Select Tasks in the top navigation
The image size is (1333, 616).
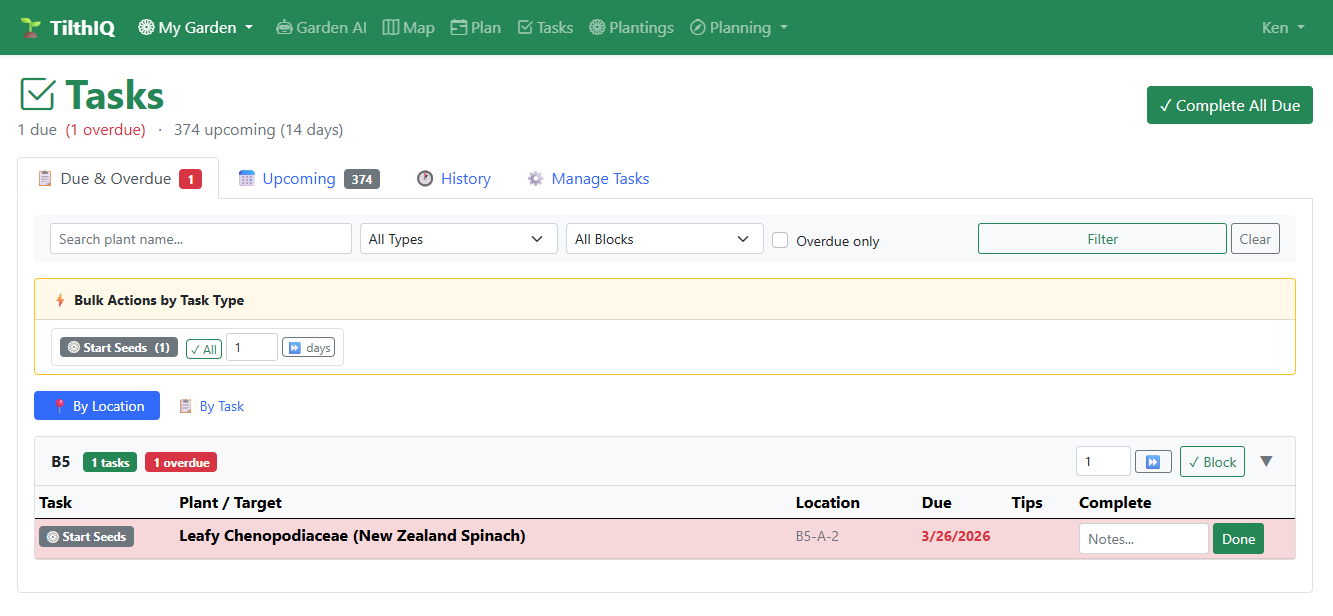[545, 27]
